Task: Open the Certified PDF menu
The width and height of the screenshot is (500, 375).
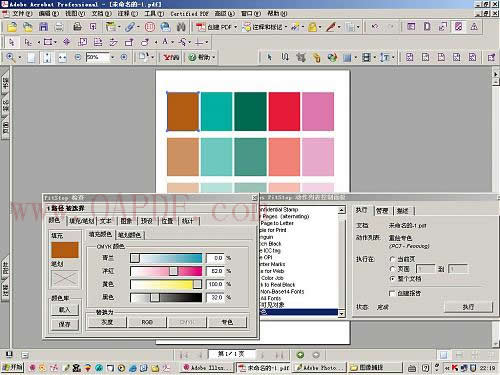Action: 189,14
